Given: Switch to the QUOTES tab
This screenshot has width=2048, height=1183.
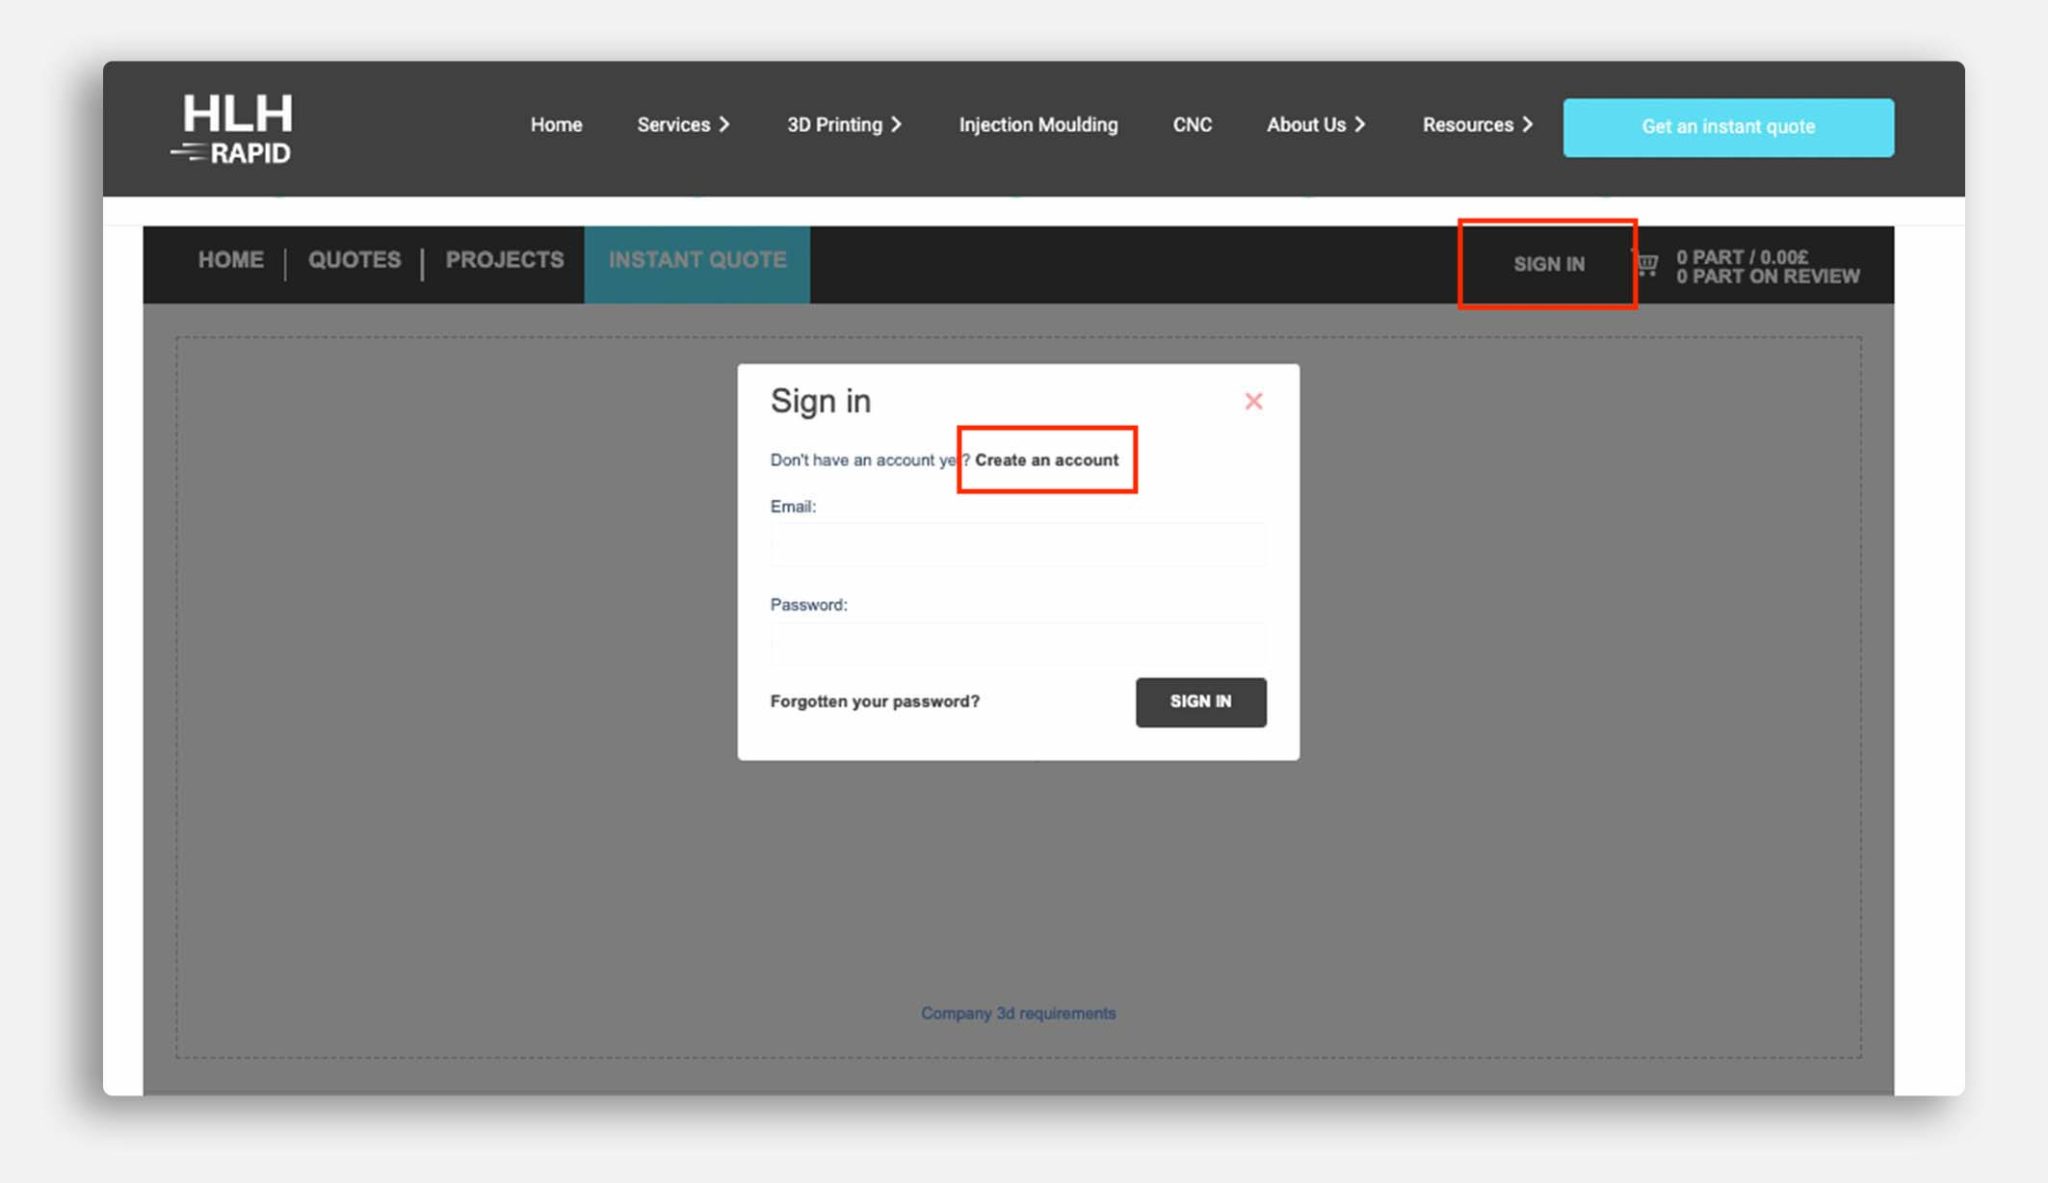Looking at the screenshot, I should 354,260.
